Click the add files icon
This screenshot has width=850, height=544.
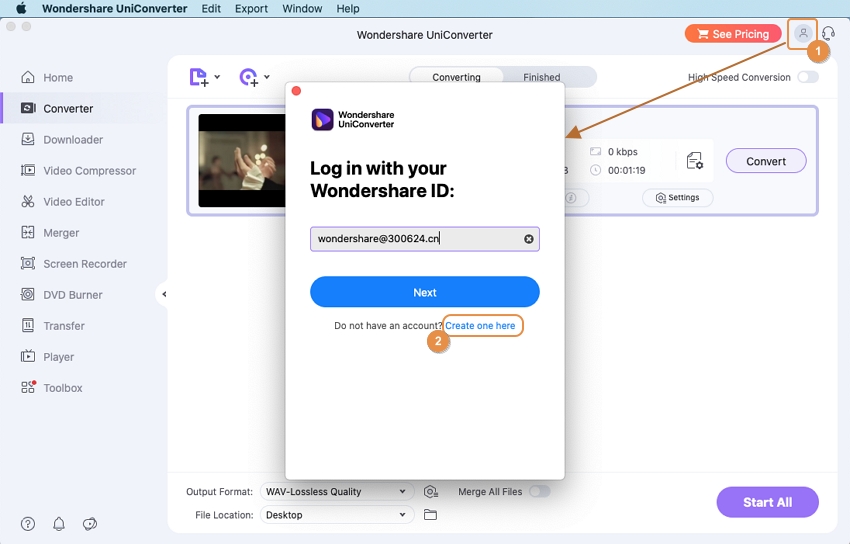point(199,77)
